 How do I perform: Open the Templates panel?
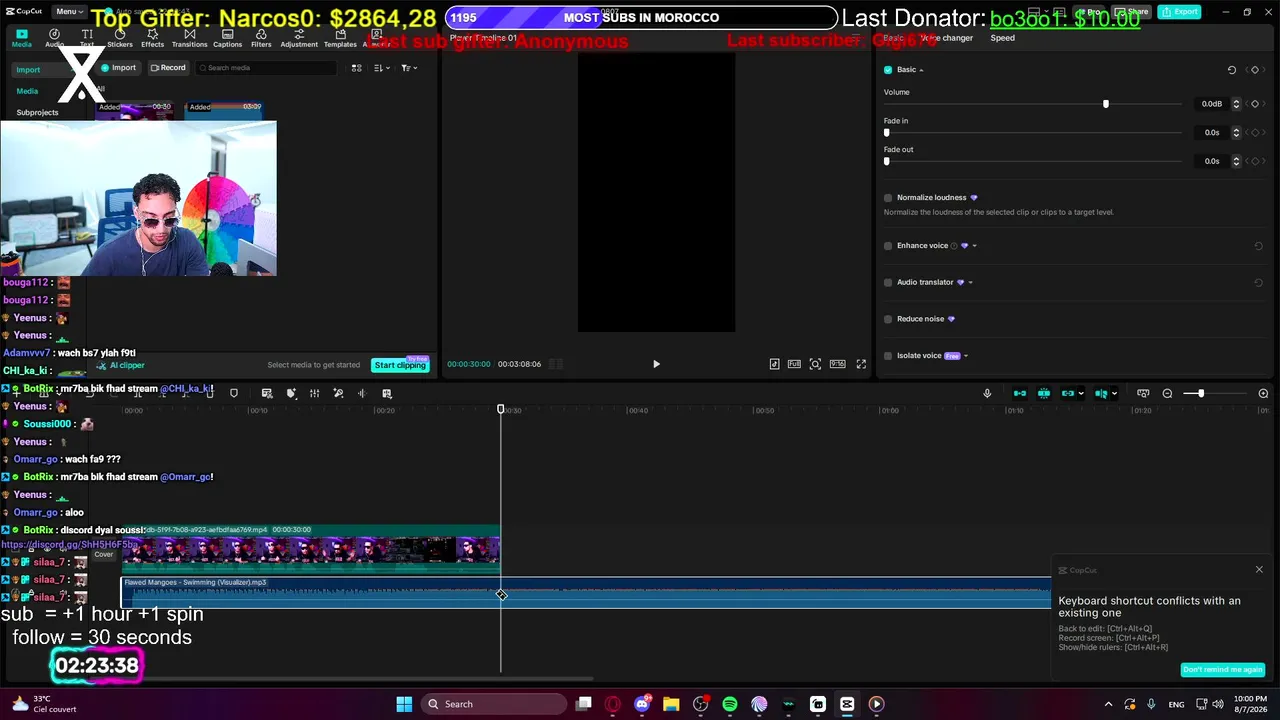(x=340, y=38)
